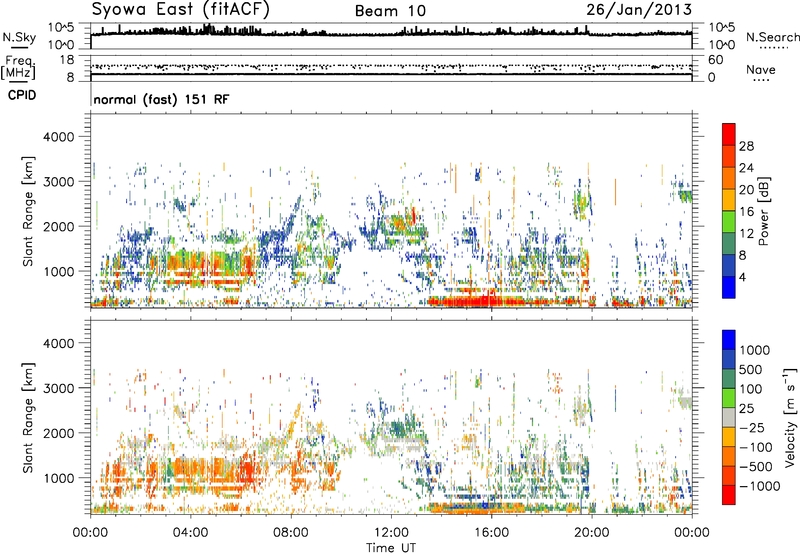This screenshot has width=800, height=554.
Task: Click the '18' frequency axis tick label
Action: tap(67, 60)
